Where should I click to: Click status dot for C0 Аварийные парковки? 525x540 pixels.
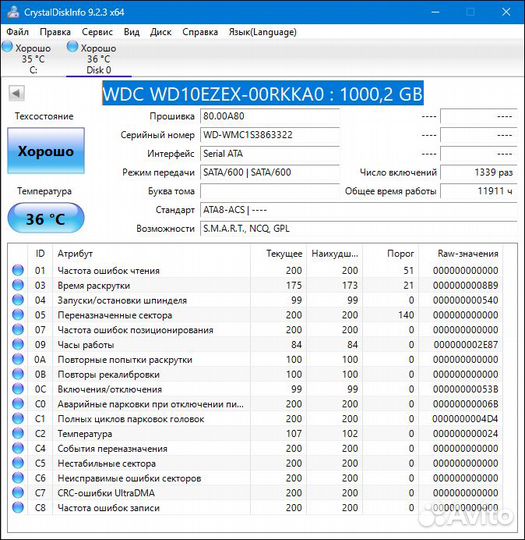click(18, 404)
